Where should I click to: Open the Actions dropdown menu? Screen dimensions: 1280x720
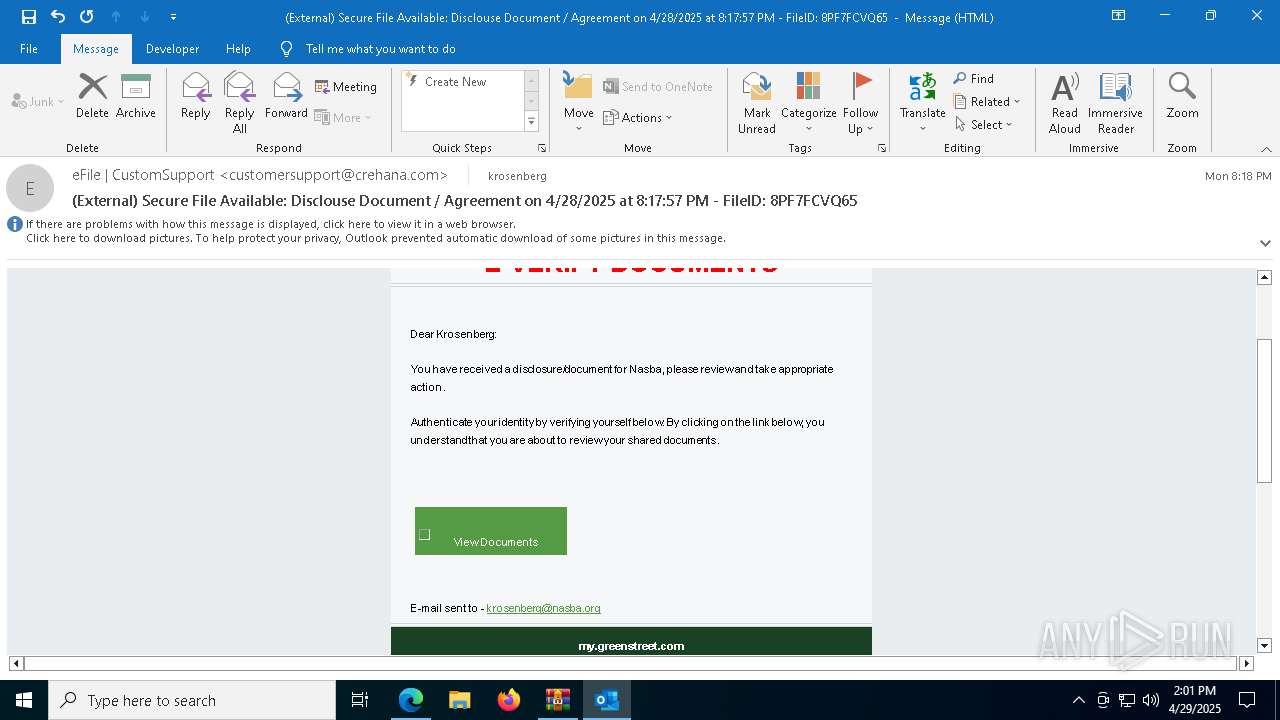[x=637, y=118]
